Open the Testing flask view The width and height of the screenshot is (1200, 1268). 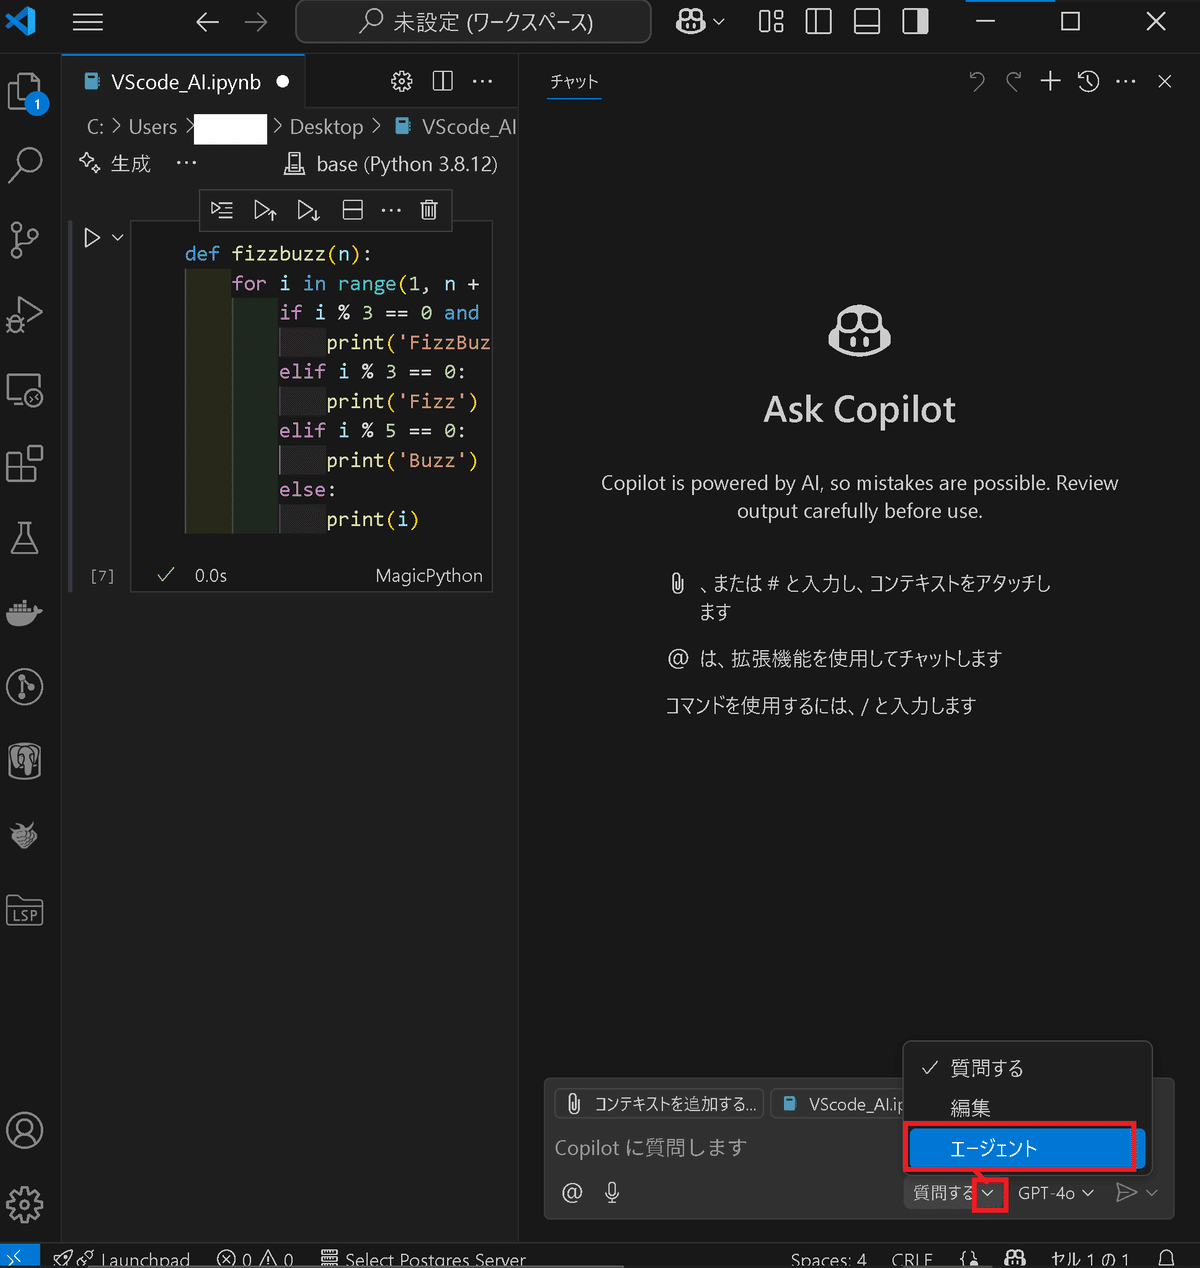coord(25,538)
